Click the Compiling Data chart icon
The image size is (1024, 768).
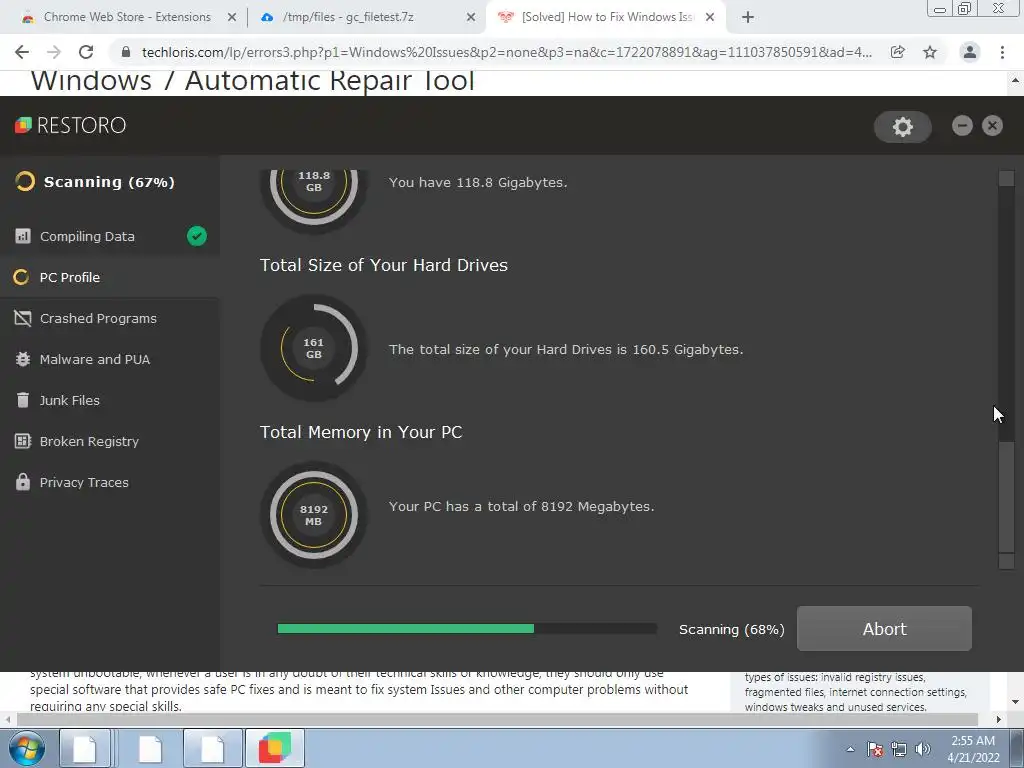23,236
